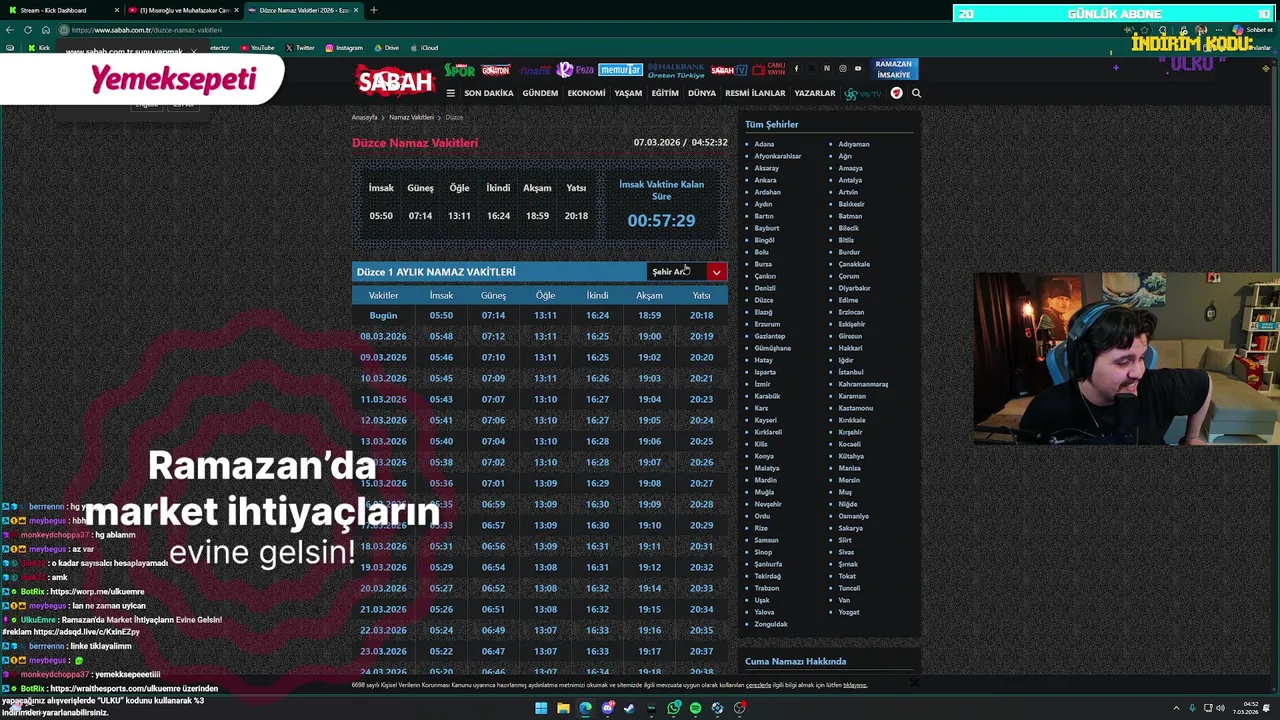Open Spotify from the taskbar
This screenshot has width=1280, height=720.
(695, 708)
